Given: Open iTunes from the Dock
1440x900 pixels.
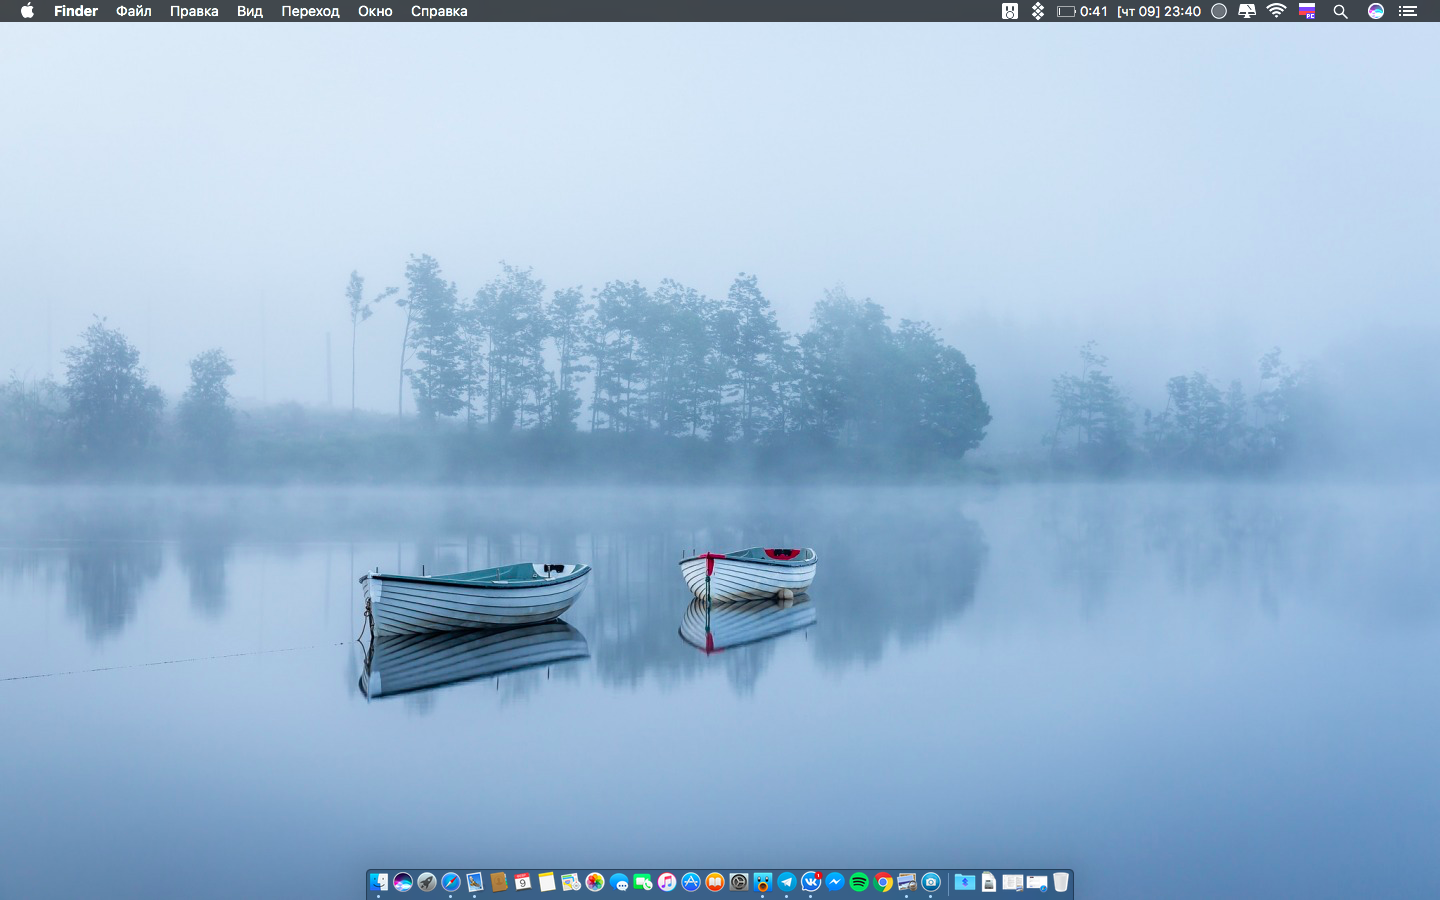Looking at the screenshot, I should click(x=667, y=882).
